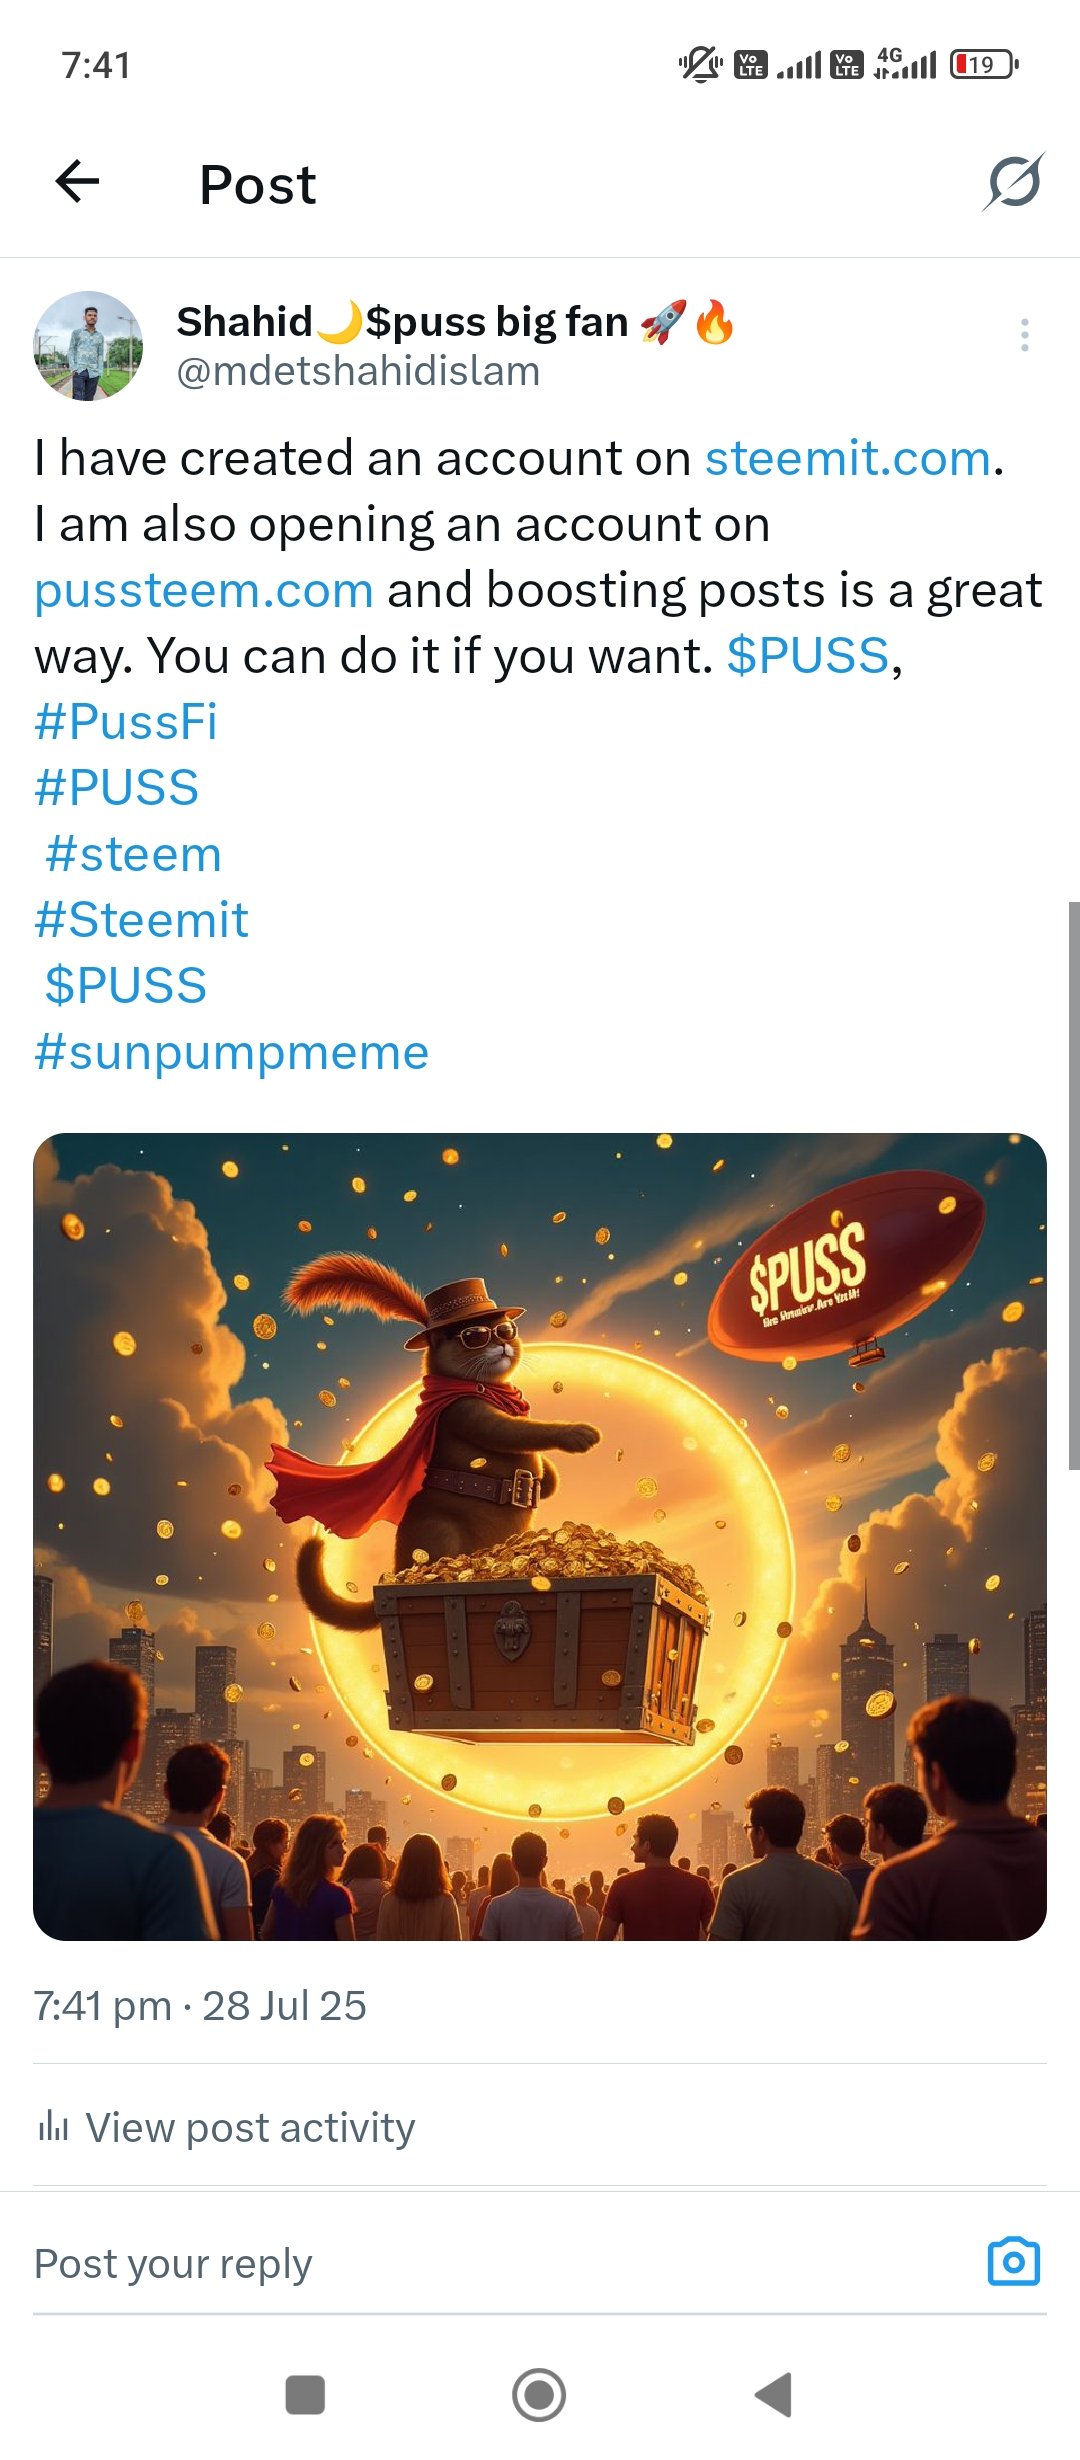Tap the Android back triangle button
Viewport: 1080px width, 2460px height.
[773, 2395]
